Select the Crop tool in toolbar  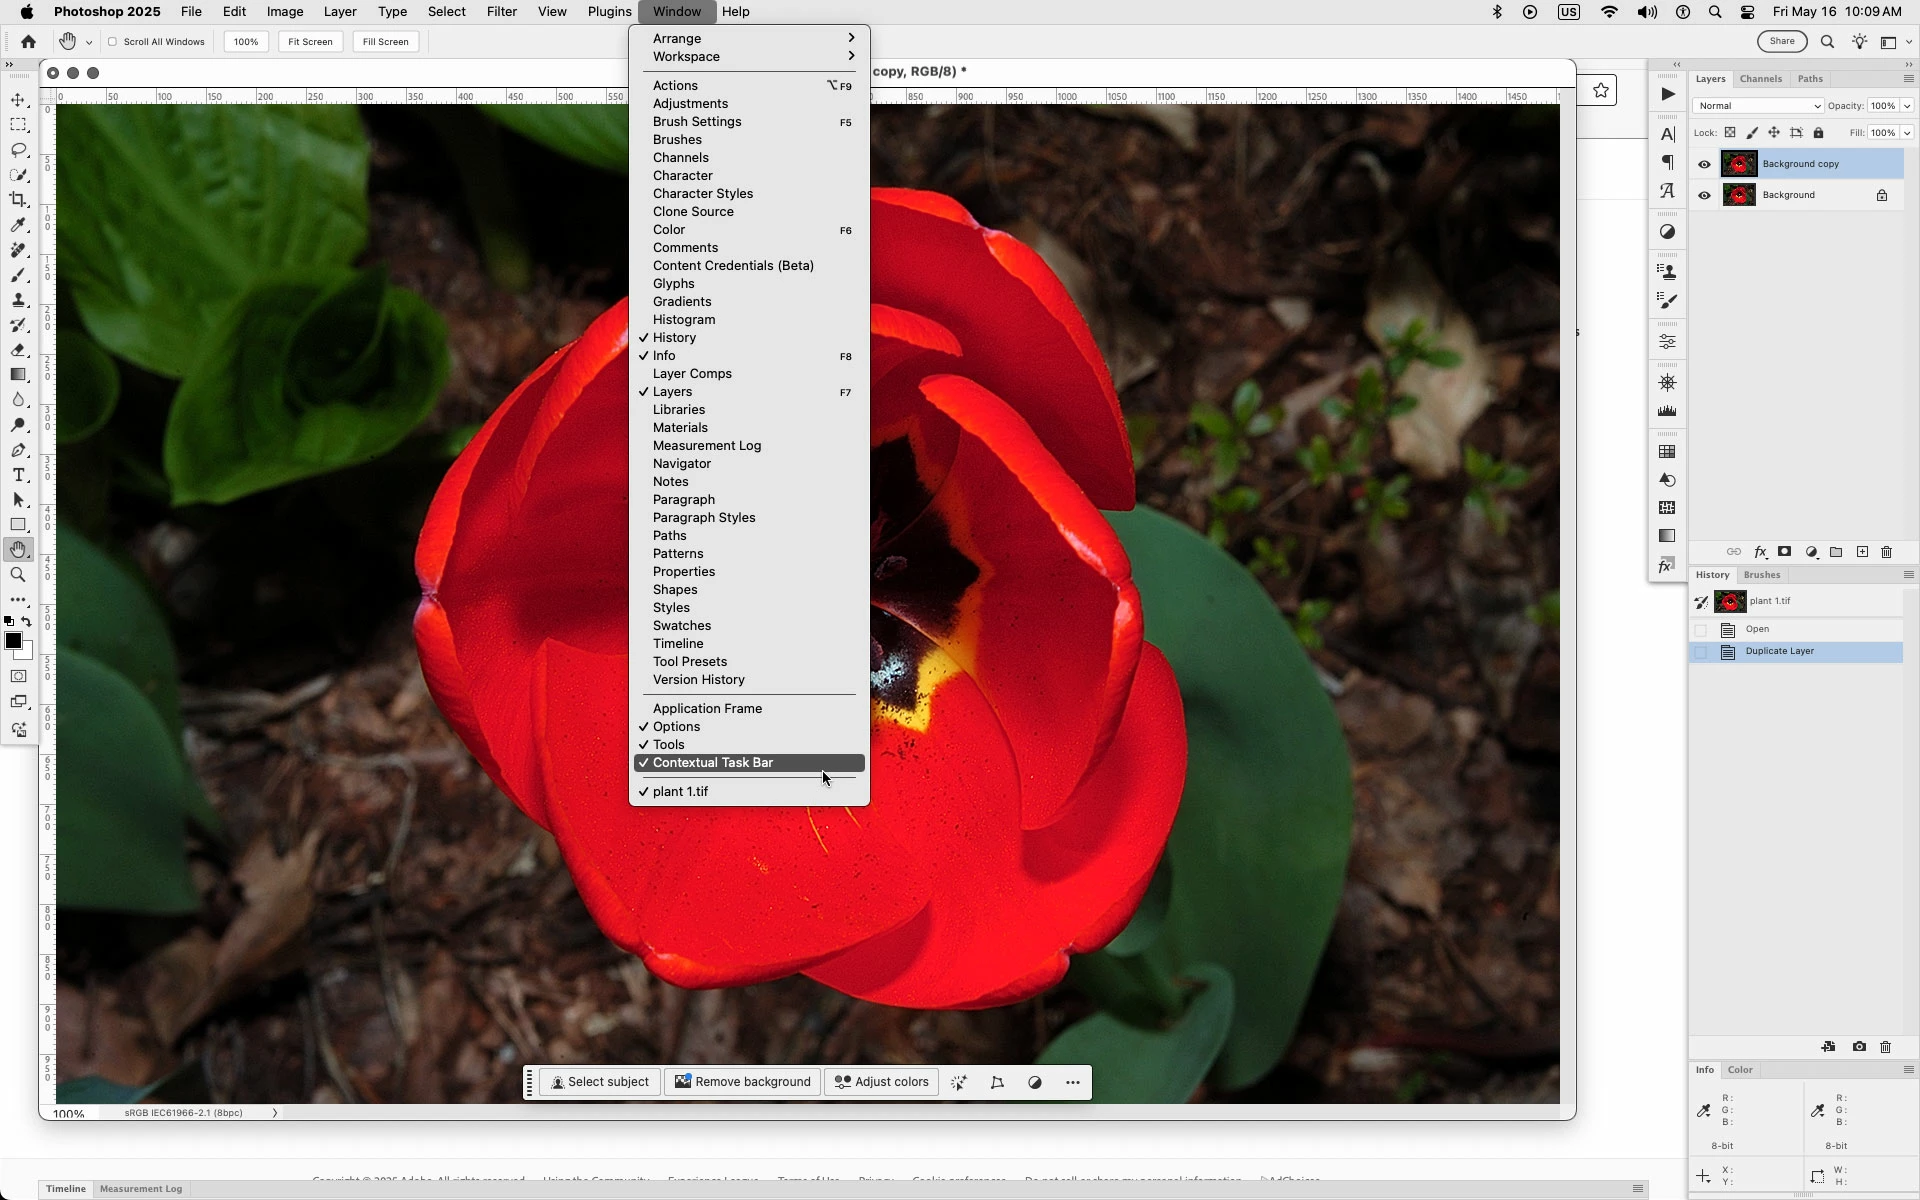pyautogui.click(x=18, y=200)
